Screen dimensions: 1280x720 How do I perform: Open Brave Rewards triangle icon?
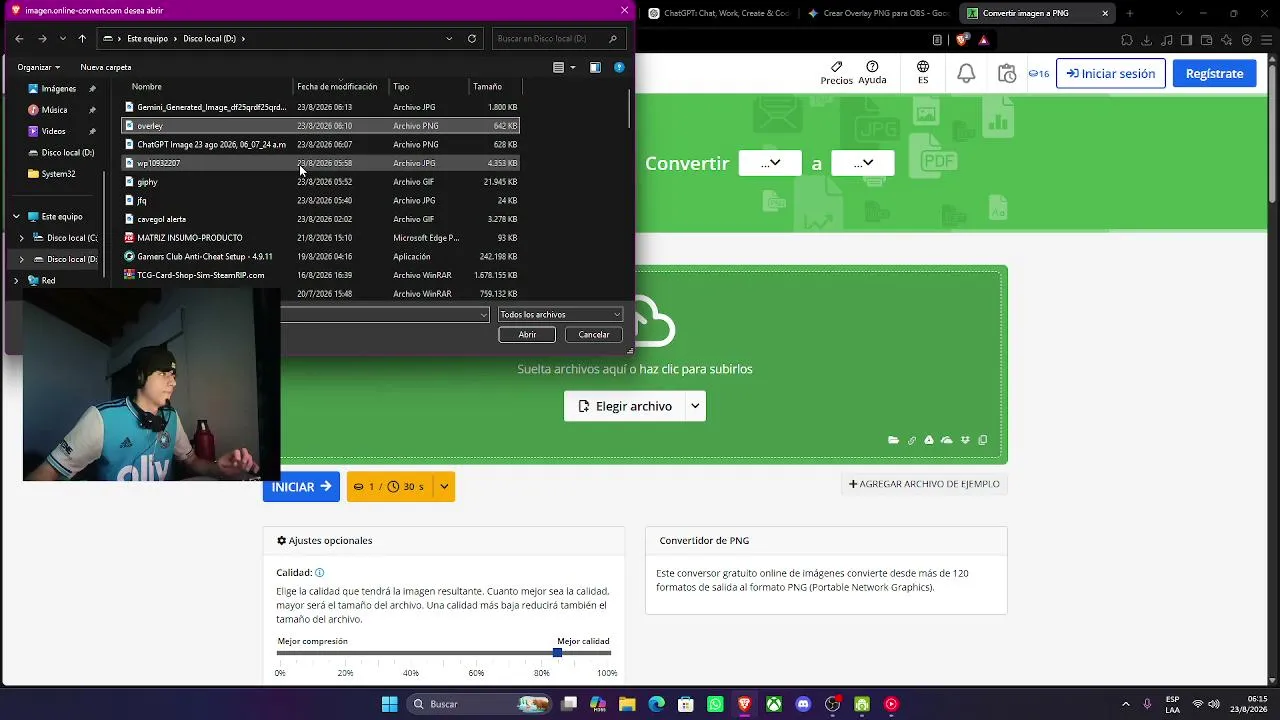coord(984,40)
